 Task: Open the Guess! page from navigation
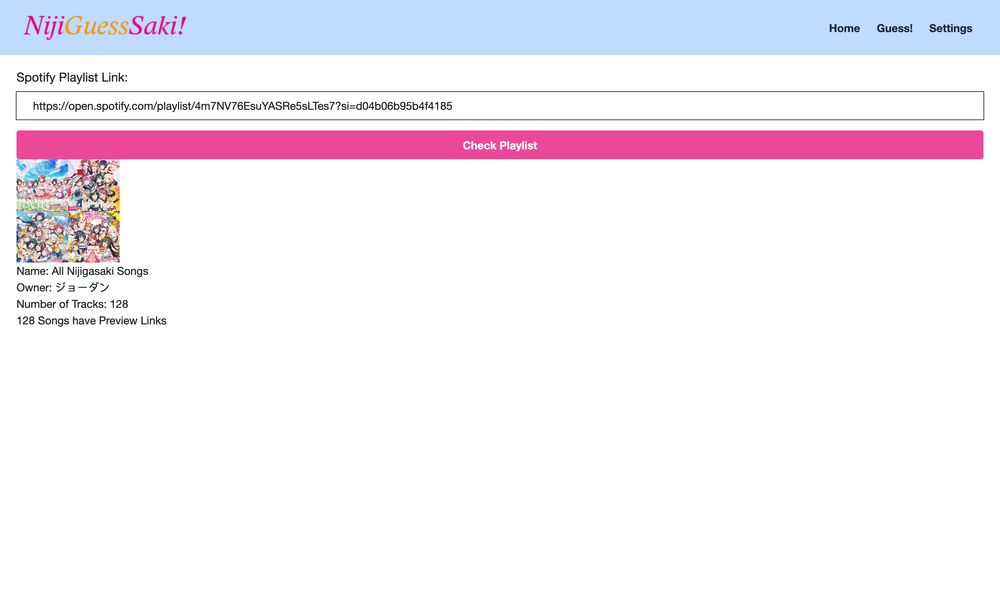point(894,28)
